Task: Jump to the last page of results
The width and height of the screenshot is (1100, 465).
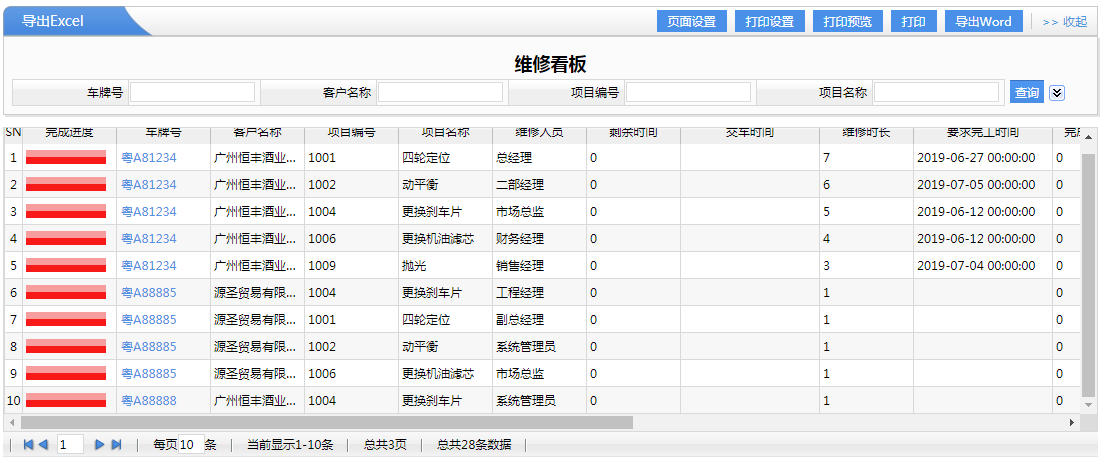Action: click(x=116, y=444)
